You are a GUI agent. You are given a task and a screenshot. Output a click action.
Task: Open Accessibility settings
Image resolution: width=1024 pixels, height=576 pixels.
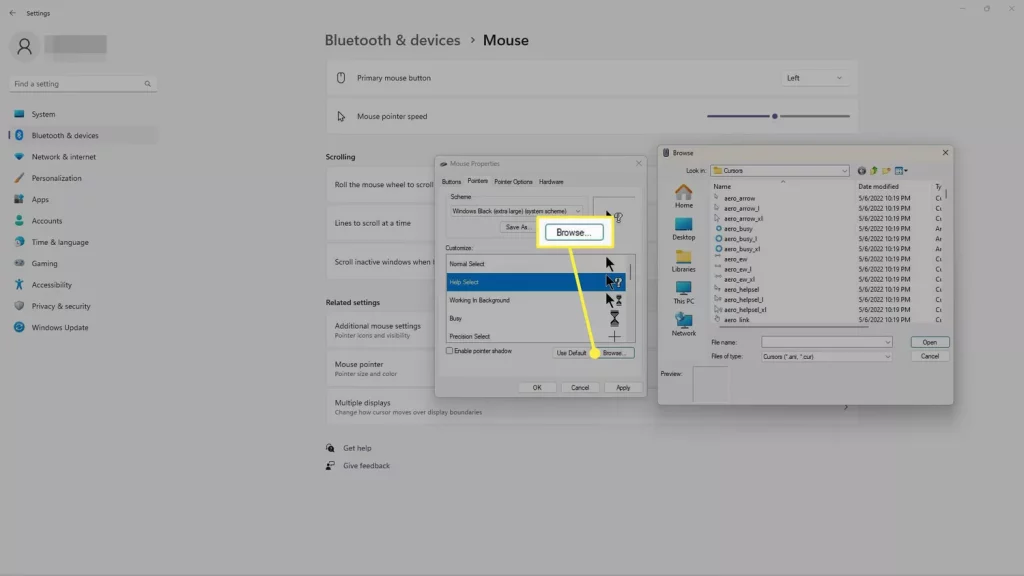[82, 285]
